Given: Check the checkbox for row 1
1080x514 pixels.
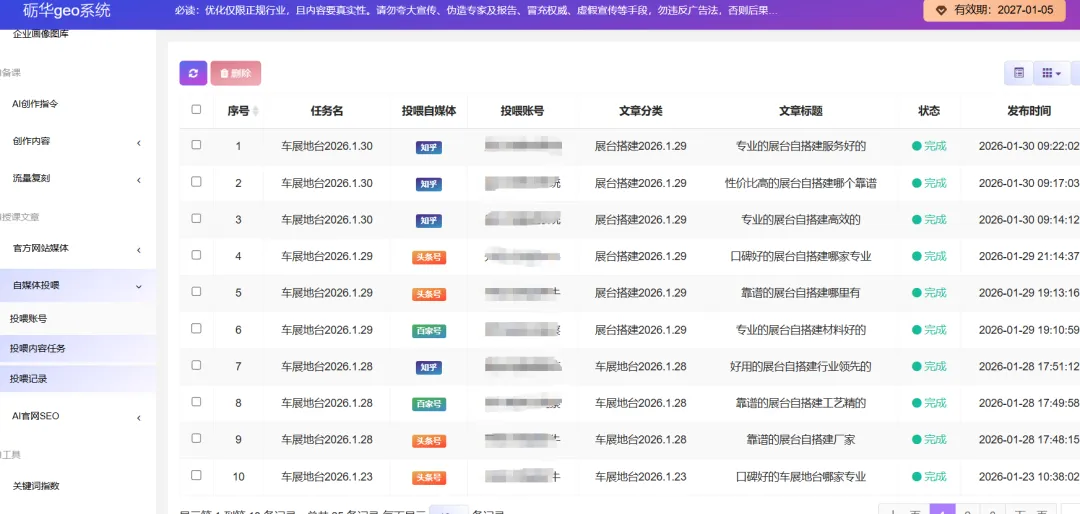Looking at the screenshot, I should click(x=196, y=145).
